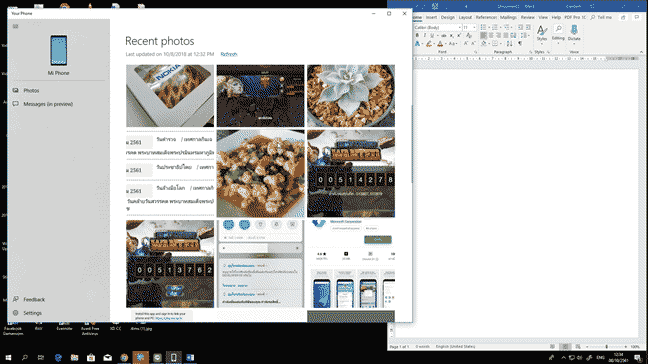This screenshot has width=648, height=364.
Task: Toggle Superscript in Word
Action: 459,36
